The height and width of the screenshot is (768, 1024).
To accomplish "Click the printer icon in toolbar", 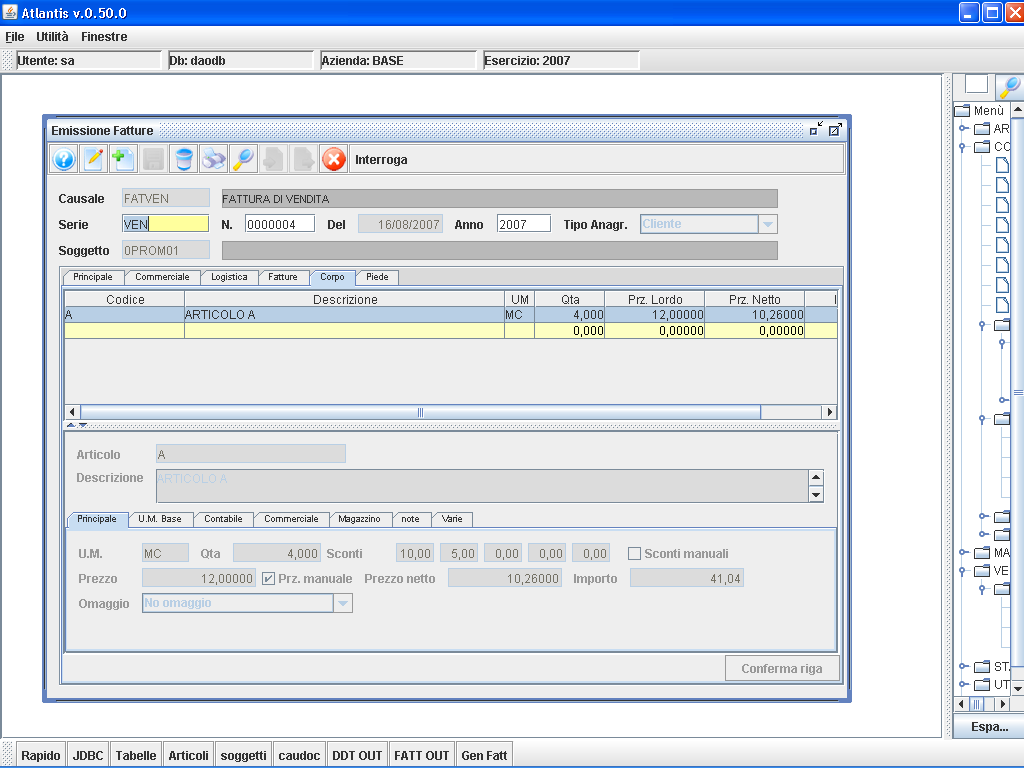I will click(x=214, y=159).
